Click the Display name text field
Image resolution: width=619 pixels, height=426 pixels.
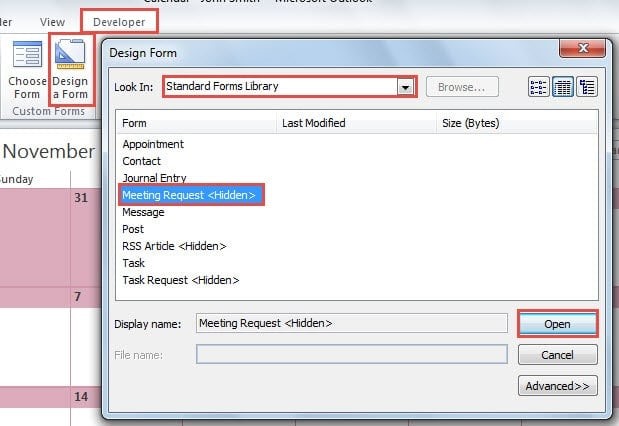(x=351, y=323)
